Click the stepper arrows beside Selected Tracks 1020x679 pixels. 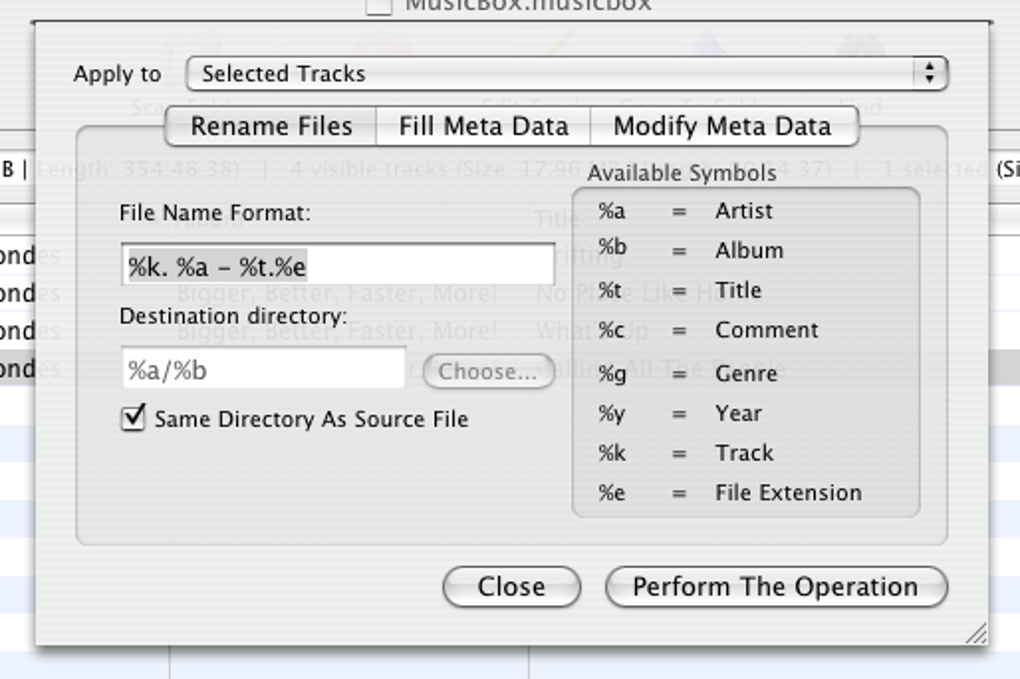coord(931,73)
